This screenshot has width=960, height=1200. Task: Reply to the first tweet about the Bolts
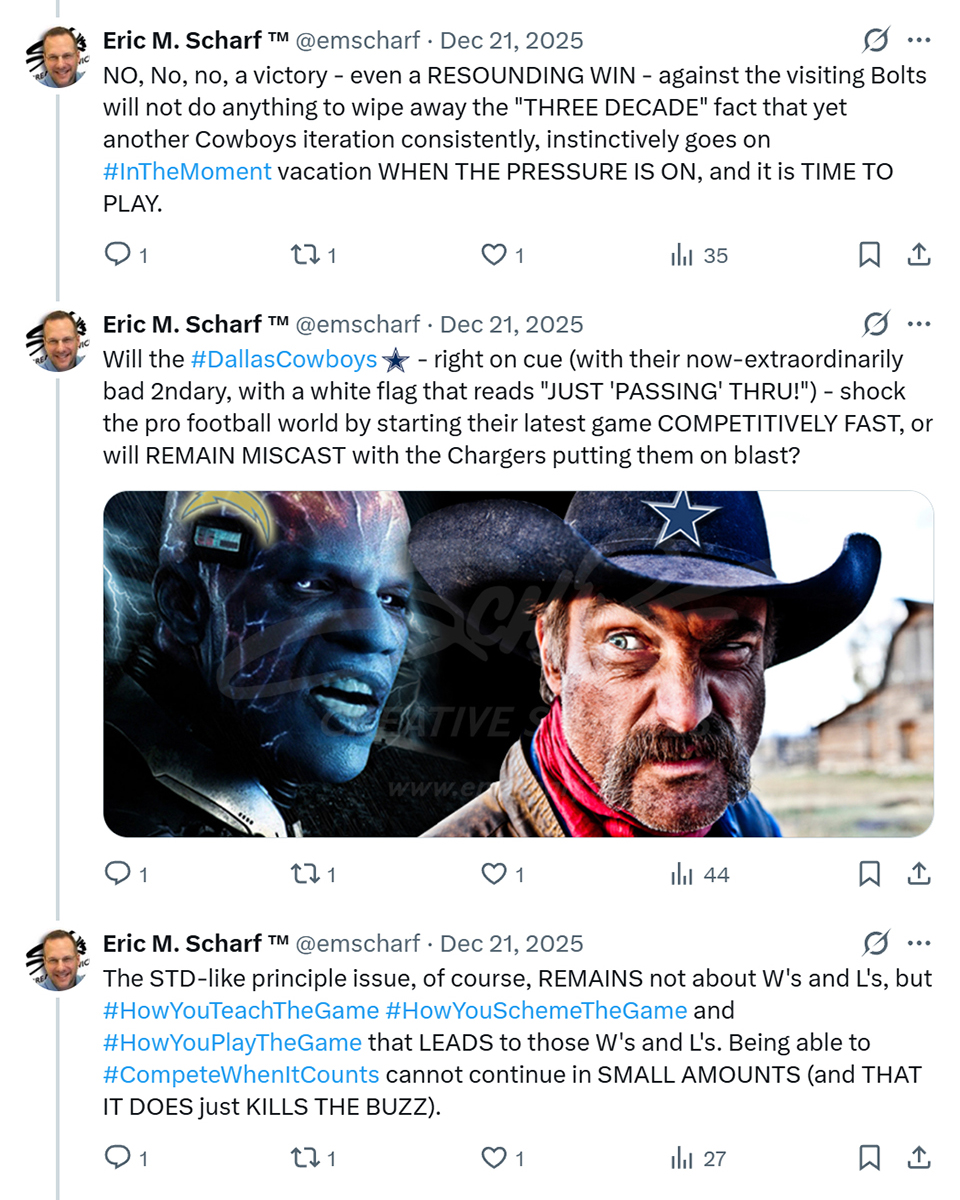119,255
